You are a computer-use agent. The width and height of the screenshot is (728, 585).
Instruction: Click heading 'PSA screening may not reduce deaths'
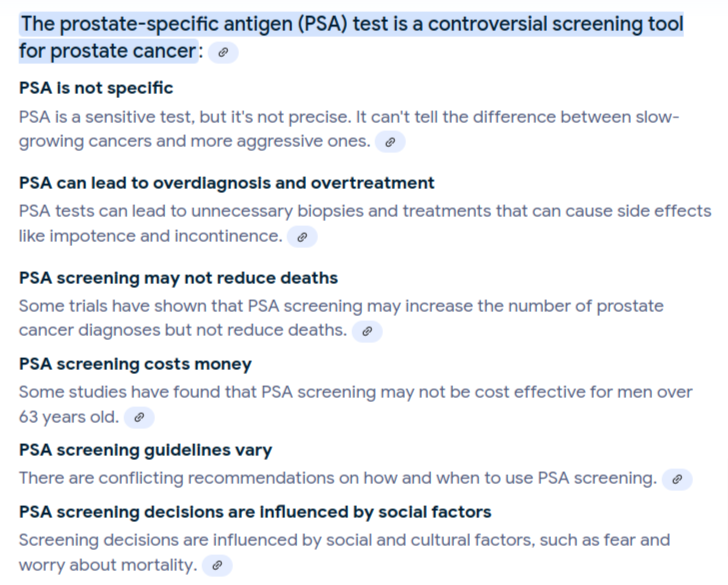coord(178,278)
